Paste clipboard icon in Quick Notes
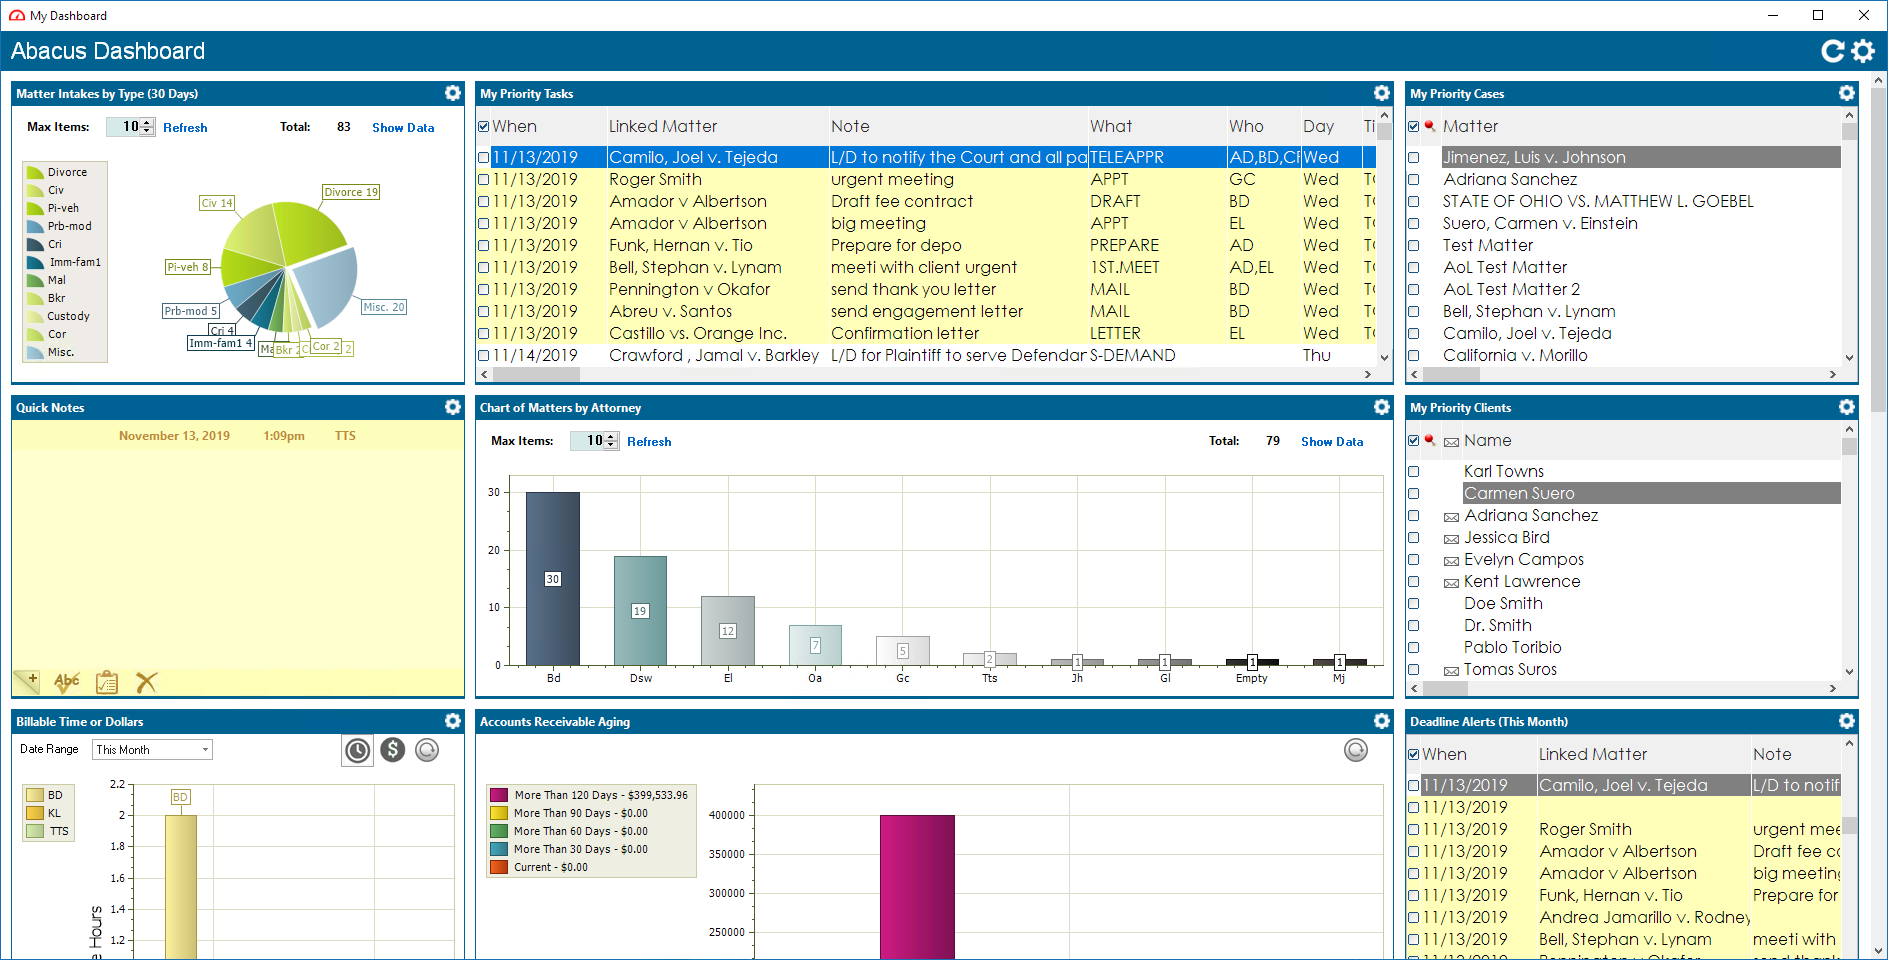Screen dimensions: 1888x960 pyautogui.click(x=107, y=682)
